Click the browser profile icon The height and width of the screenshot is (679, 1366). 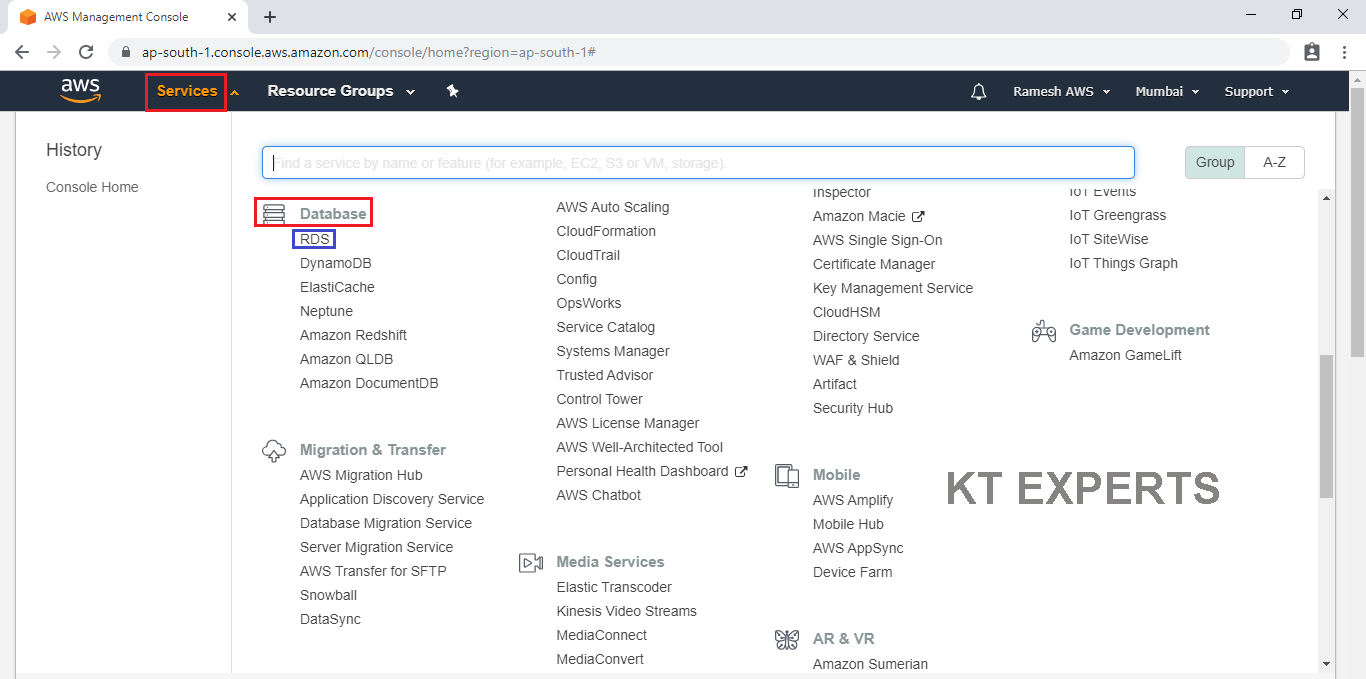pos(1312,52)
